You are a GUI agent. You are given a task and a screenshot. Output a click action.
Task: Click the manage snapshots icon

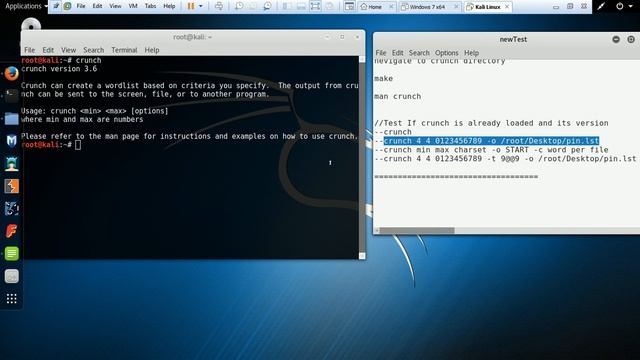[267, 6]
